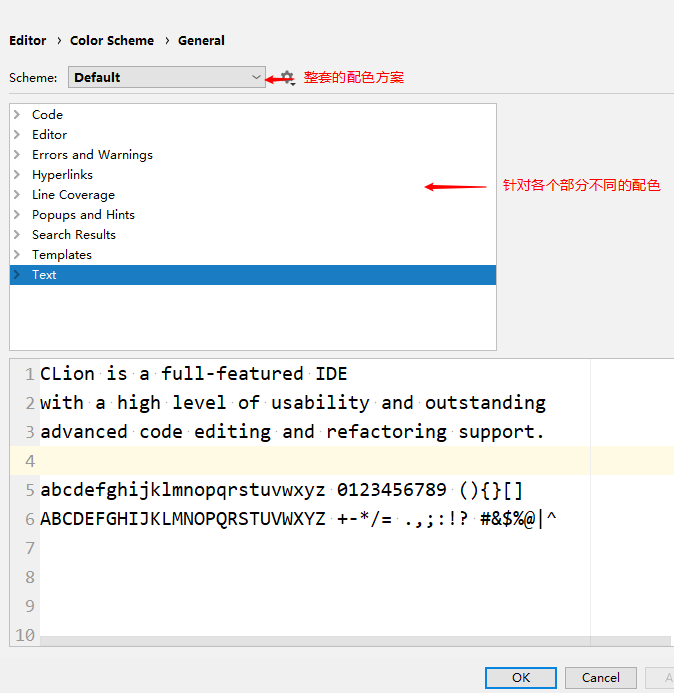Image resolution: width=674 pixels, height=693 pixels.
Task: Select the highlighted Text item
Action: coord(45,275)
